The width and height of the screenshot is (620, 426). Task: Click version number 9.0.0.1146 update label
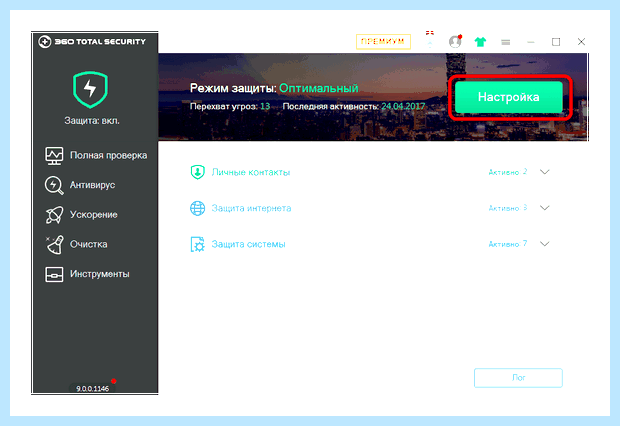point(93,388)
